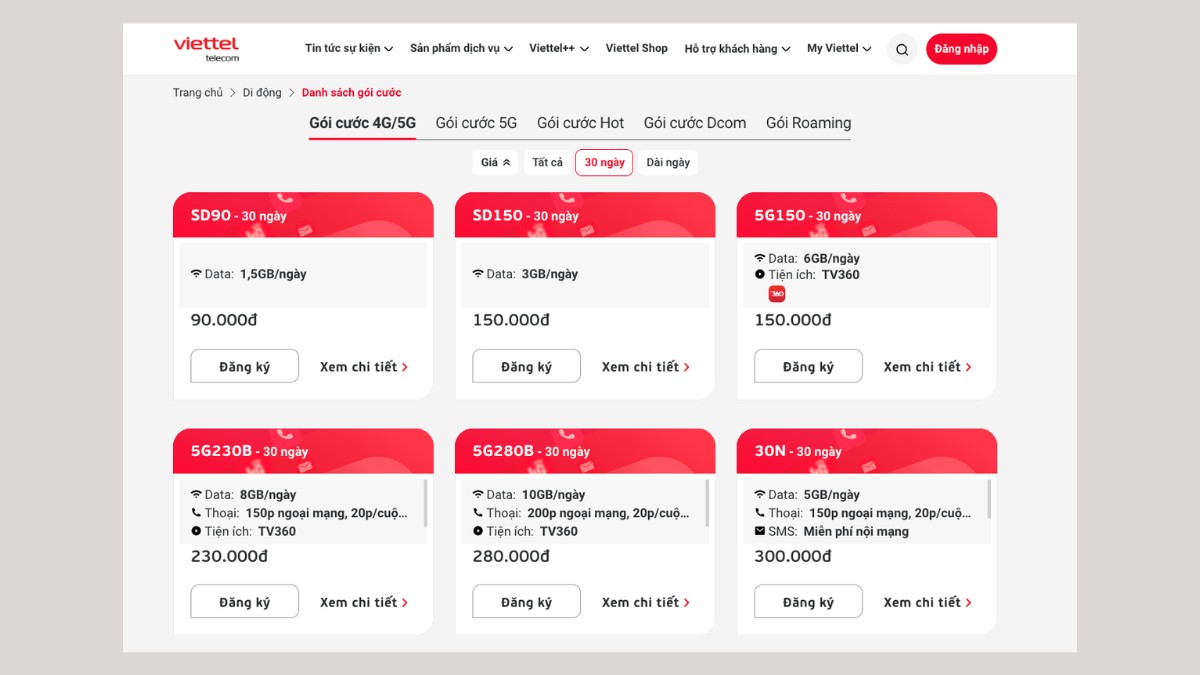The height and width of the screenshot is (675, 1200).
Task: Go to Trang chủ breadcrumb
Action: 198,93
